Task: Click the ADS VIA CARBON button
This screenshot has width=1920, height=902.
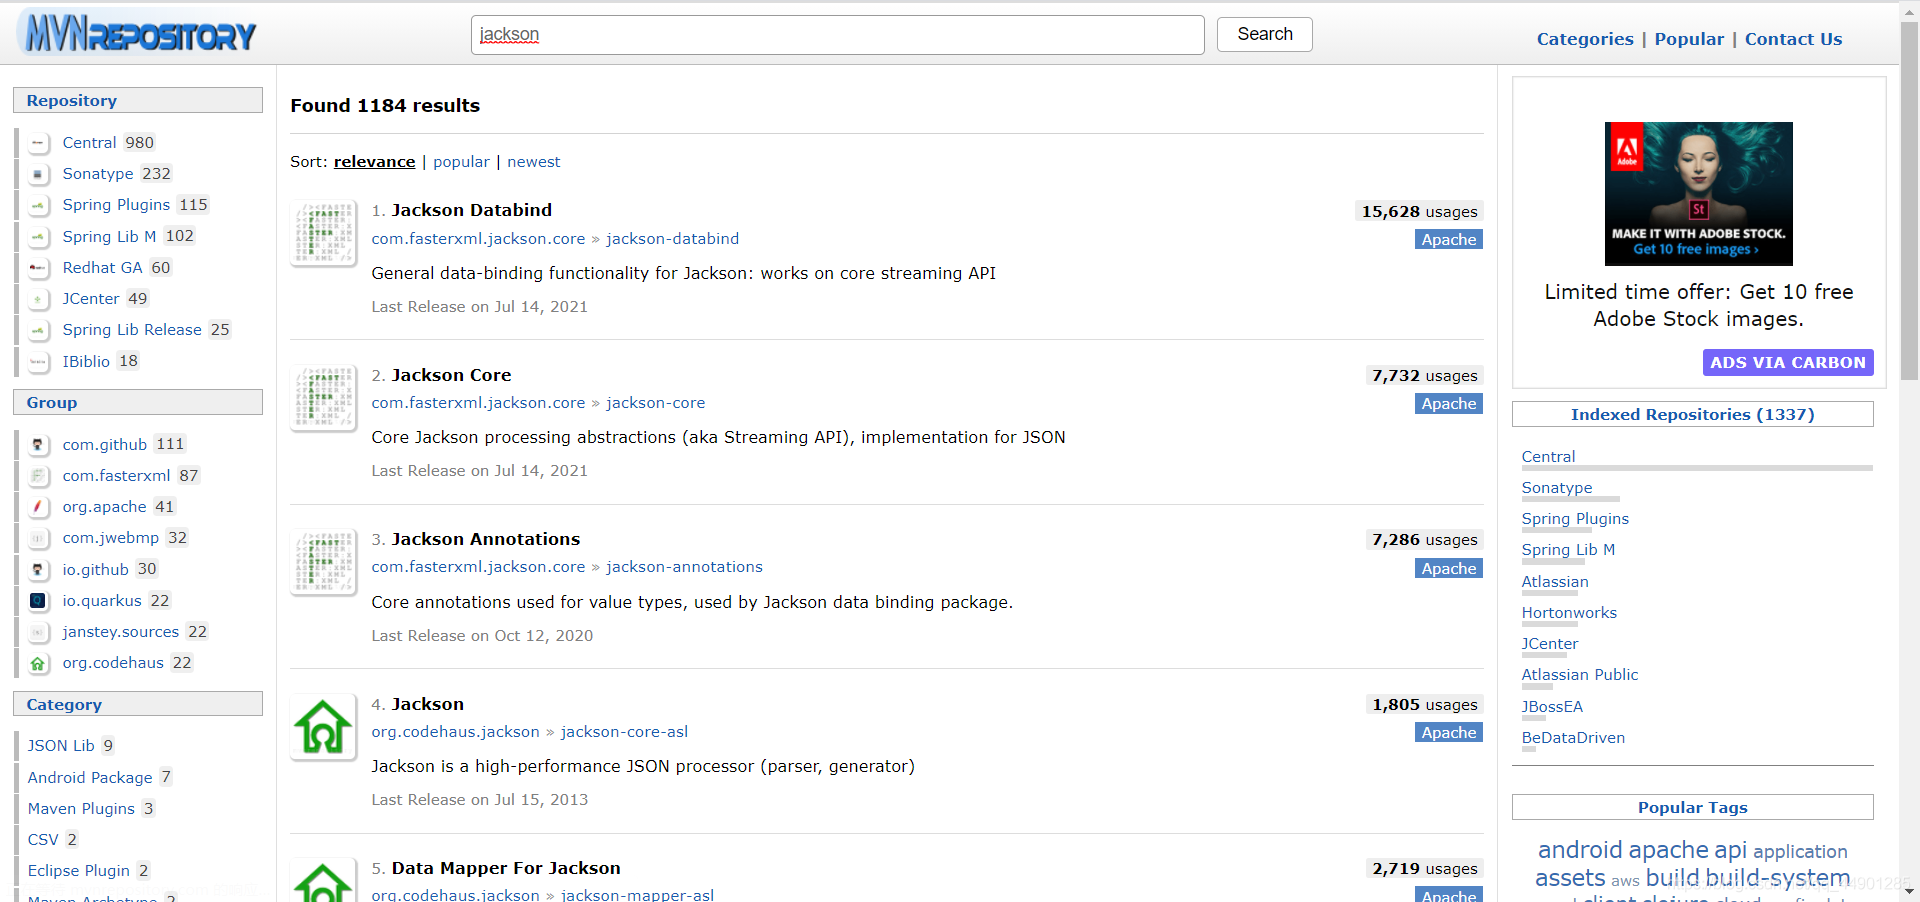Action: click(1787, 362)
